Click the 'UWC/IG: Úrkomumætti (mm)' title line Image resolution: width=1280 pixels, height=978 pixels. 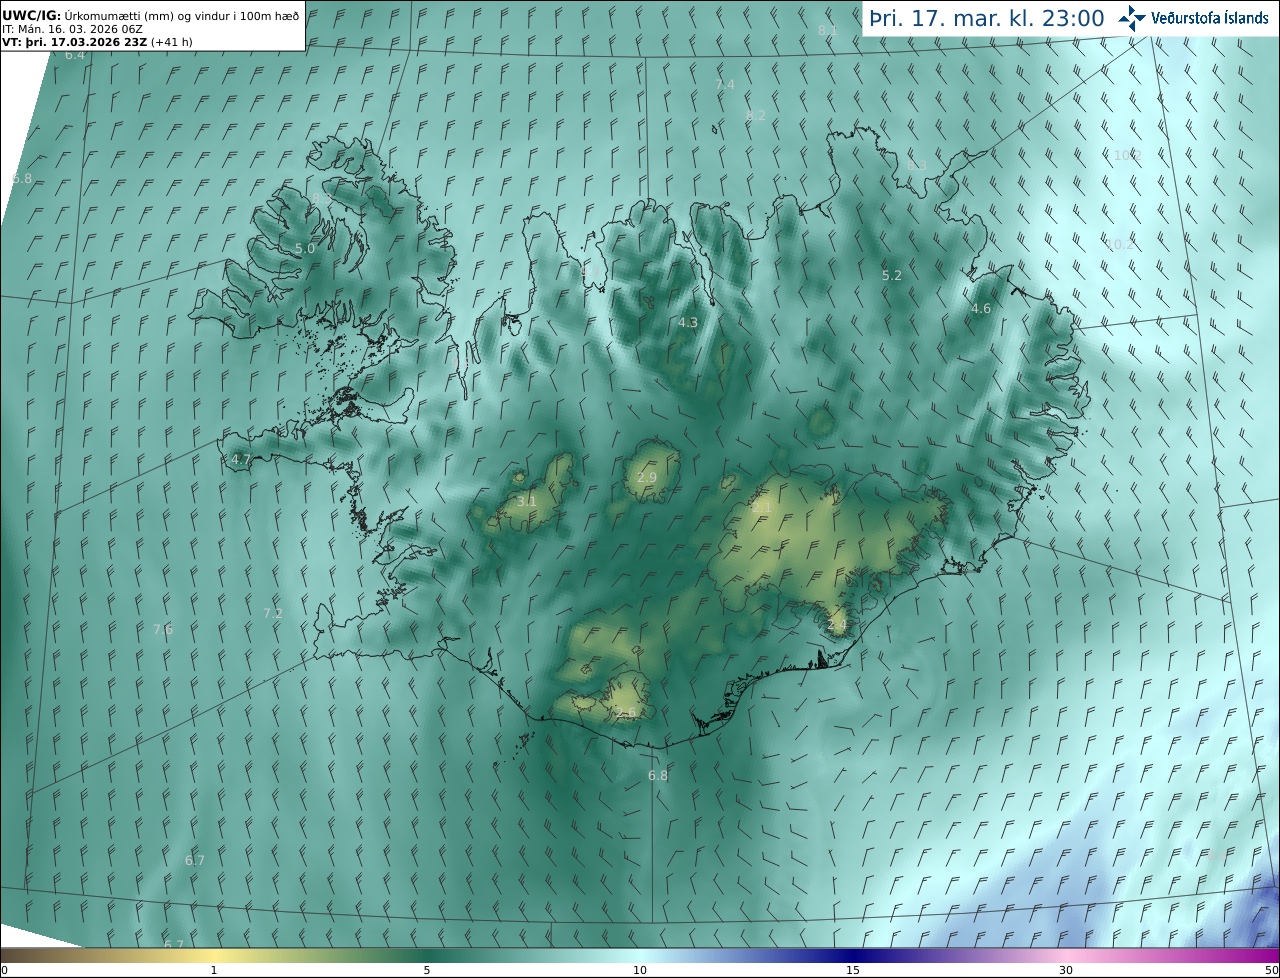tap(151, 14)
